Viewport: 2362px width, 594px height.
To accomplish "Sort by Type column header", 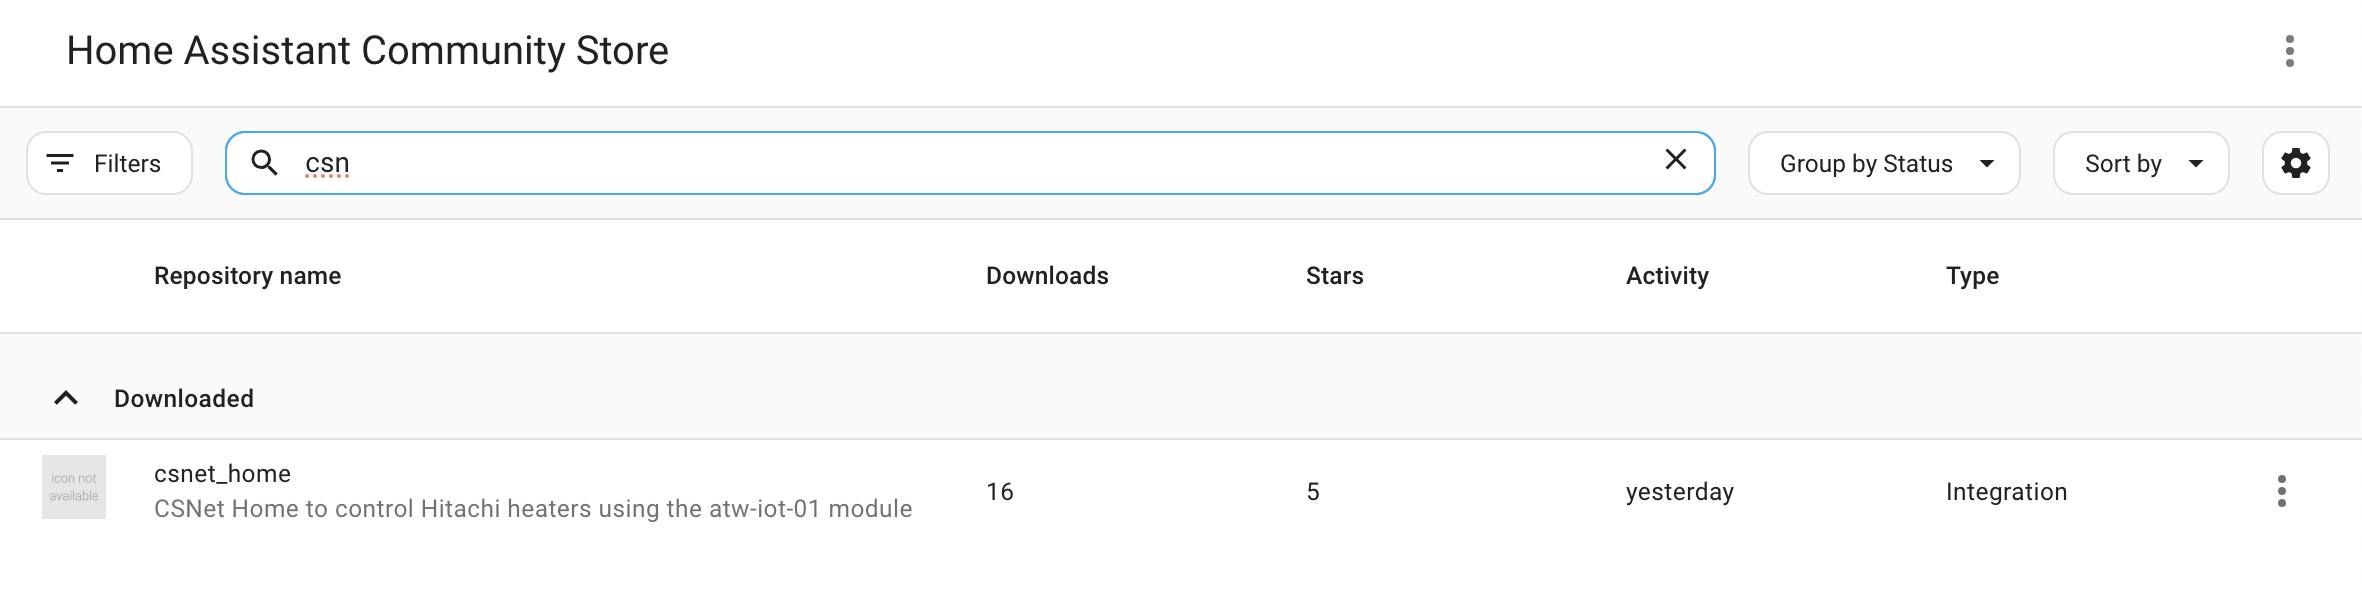I will pos(1972,276).
